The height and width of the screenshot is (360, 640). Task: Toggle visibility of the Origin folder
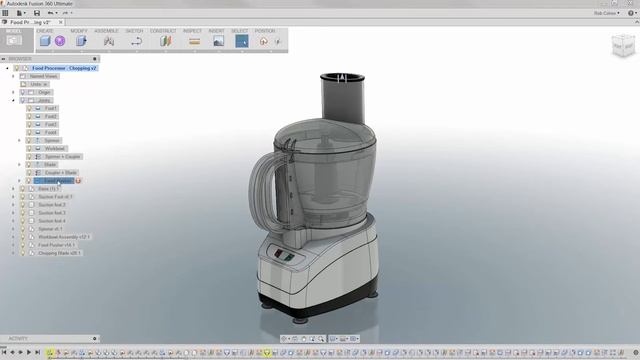(22, 92)
